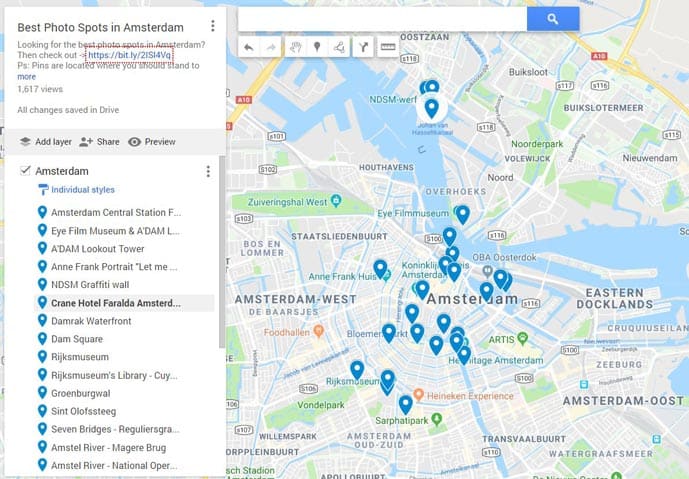Click the blue search magnifier button

coord(553,19)
